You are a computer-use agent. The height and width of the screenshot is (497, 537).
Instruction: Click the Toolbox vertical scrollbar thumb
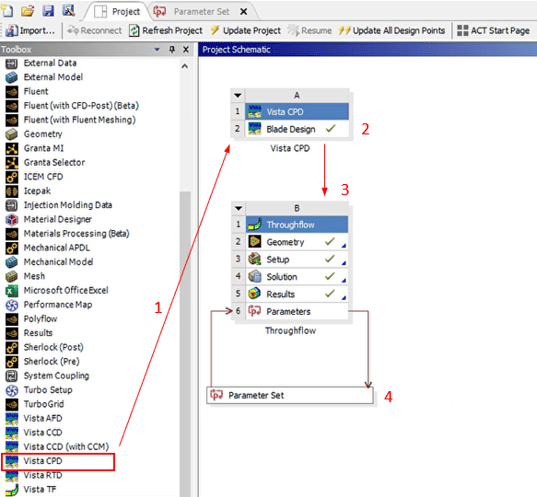pyautogui.click(x=185, y=343)
